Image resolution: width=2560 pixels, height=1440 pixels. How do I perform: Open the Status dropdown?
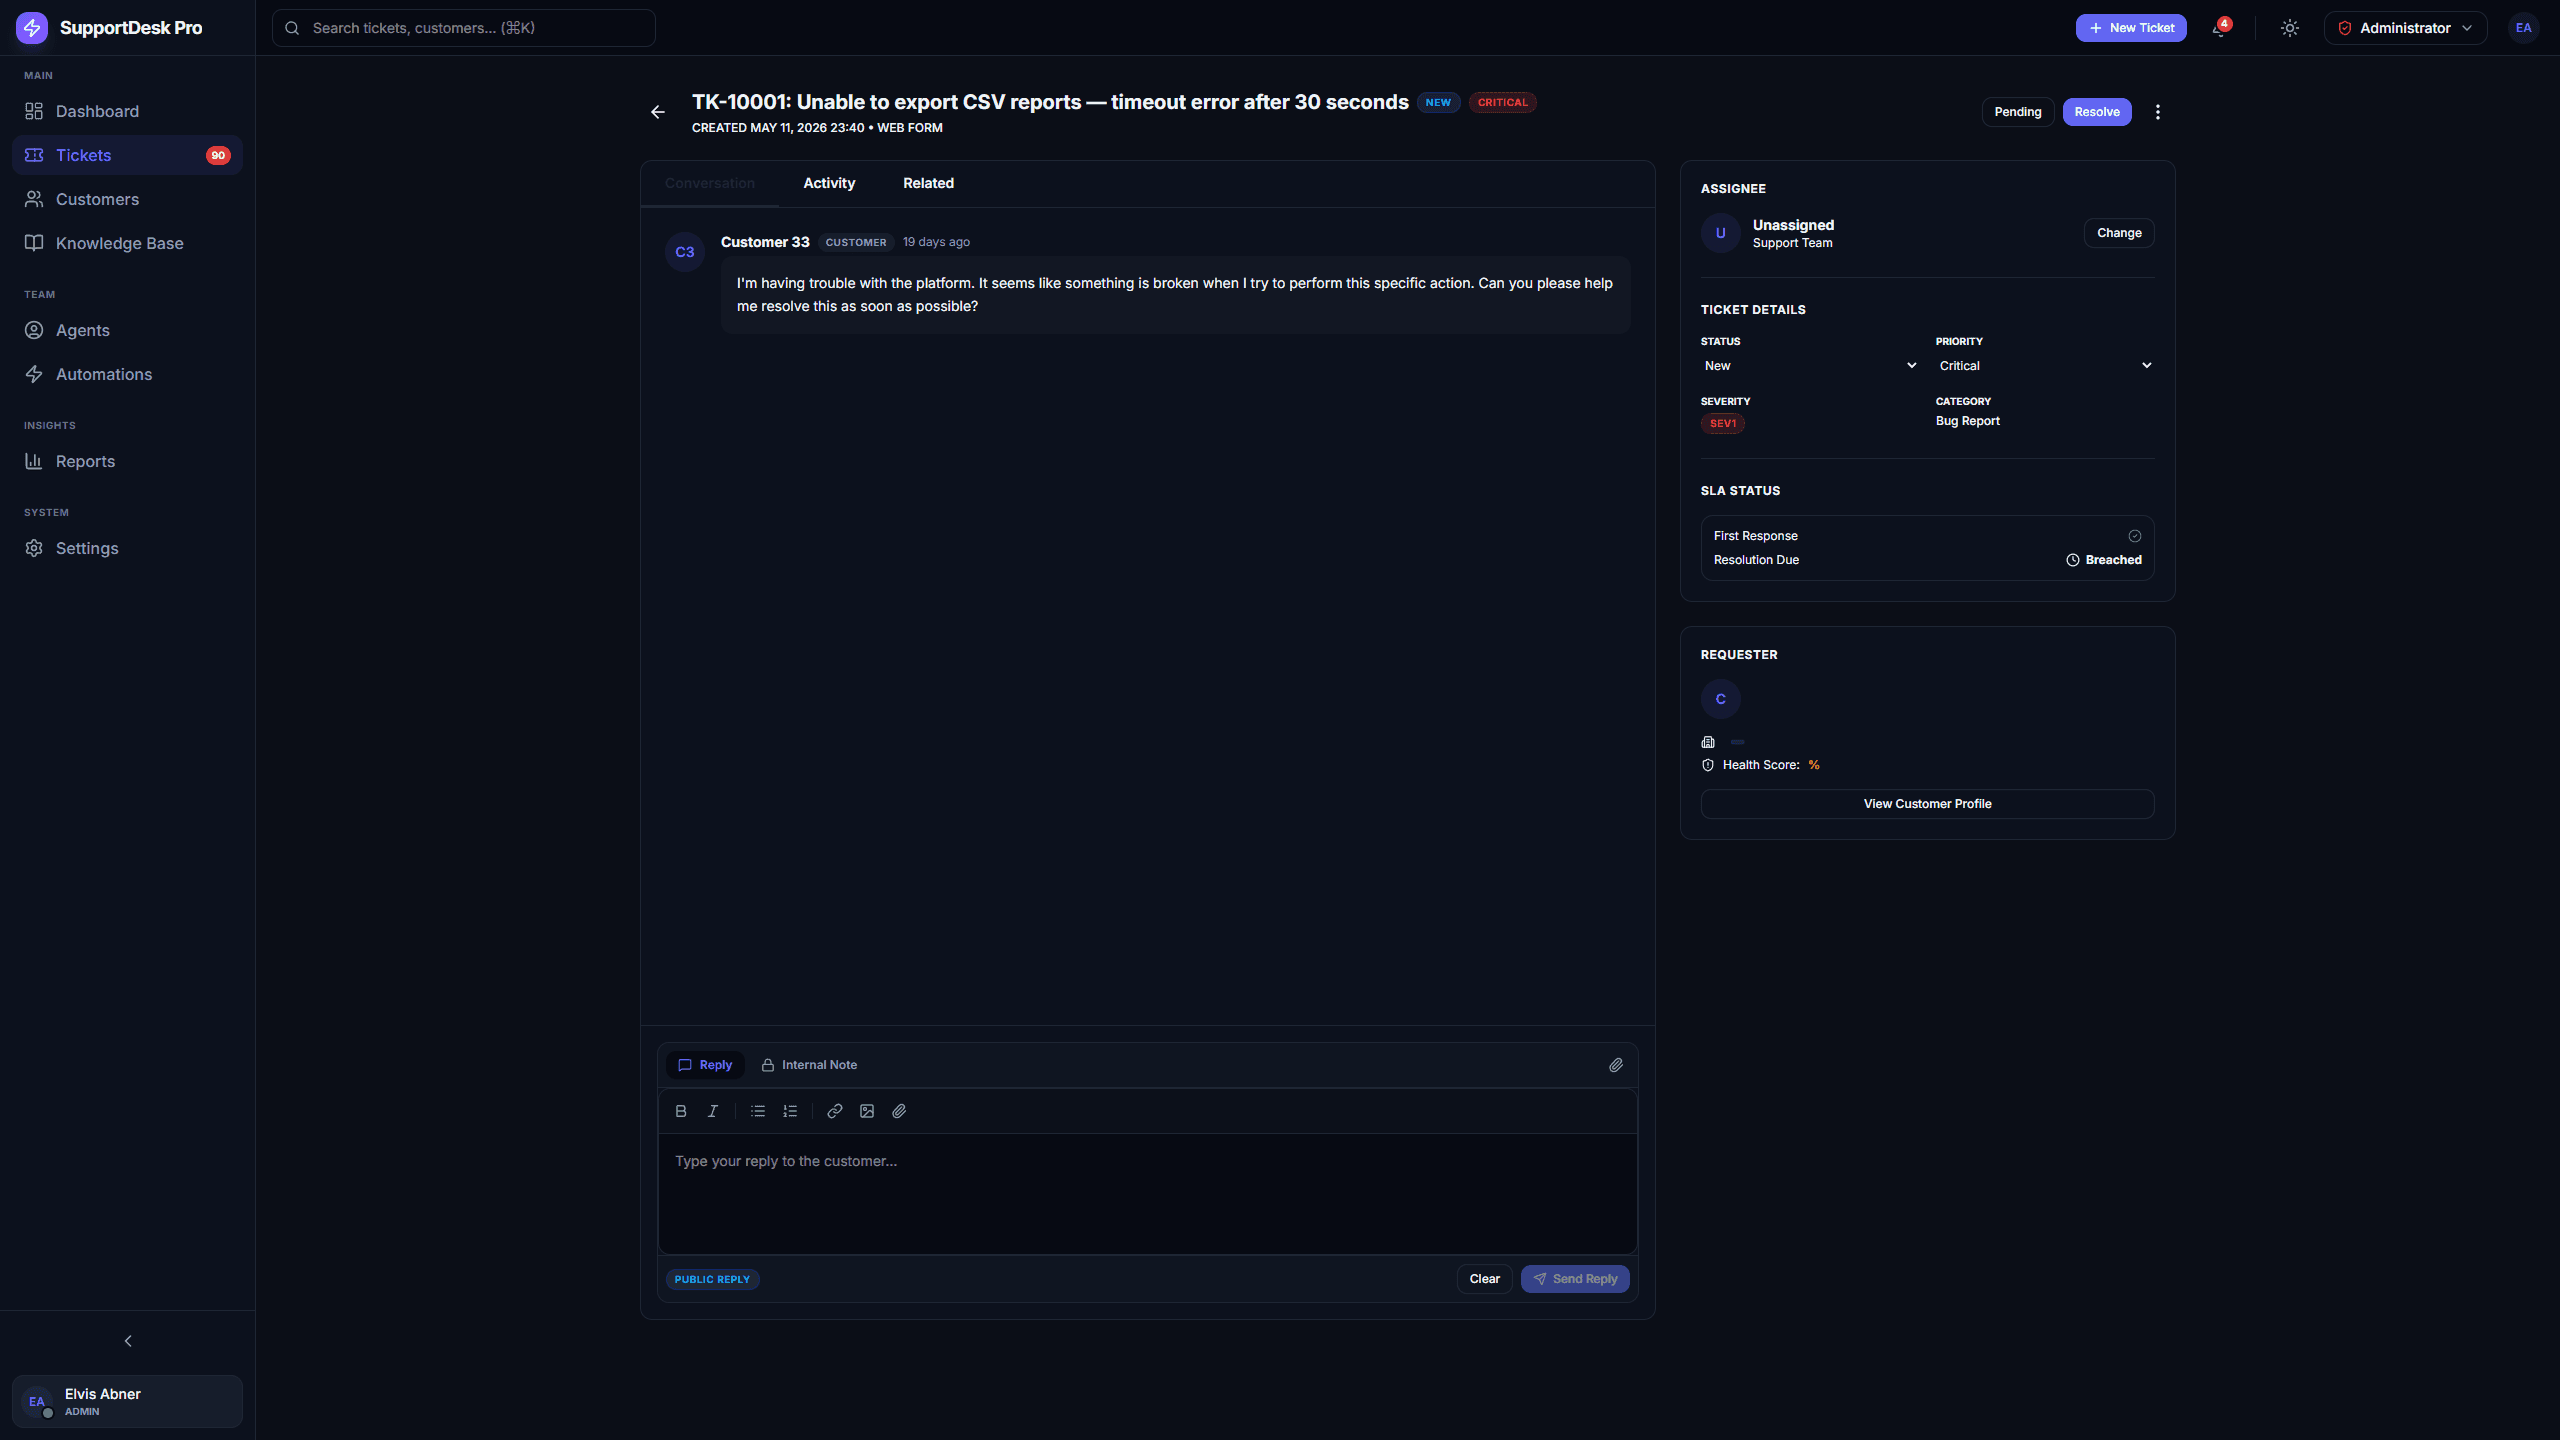[1810, 366]
